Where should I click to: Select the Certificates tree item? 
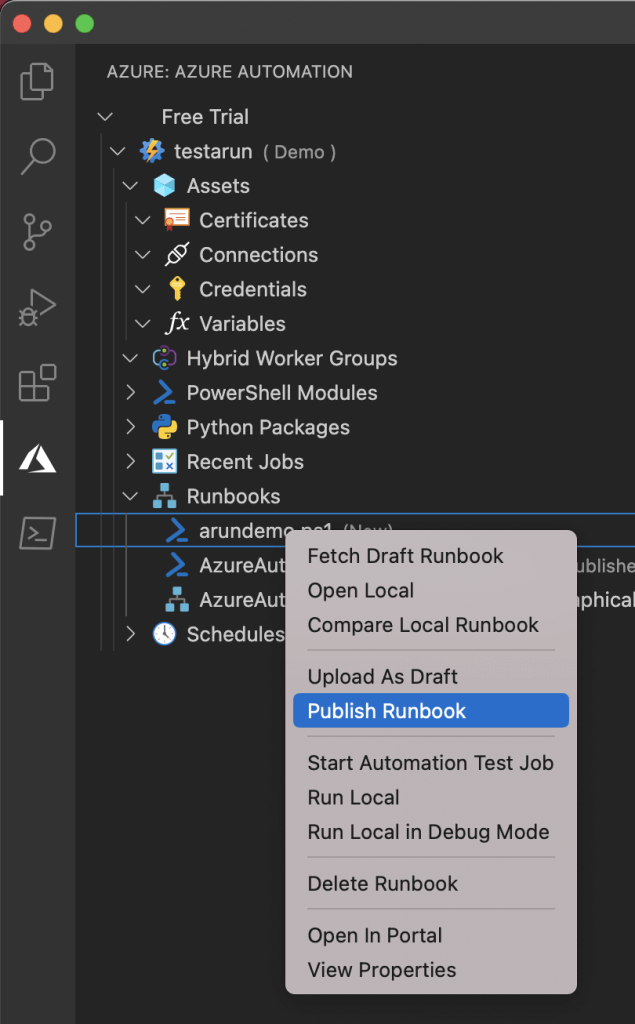[253, 220]
